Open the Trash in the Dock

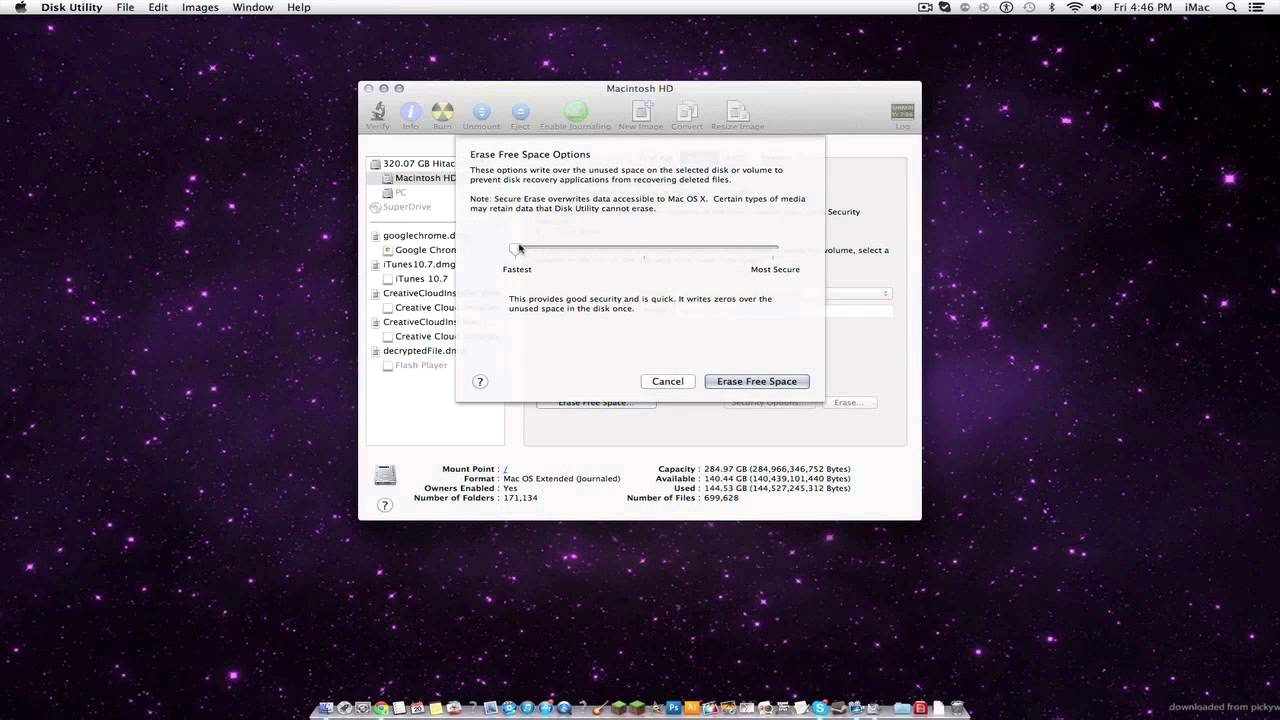[x=958, y=707]
